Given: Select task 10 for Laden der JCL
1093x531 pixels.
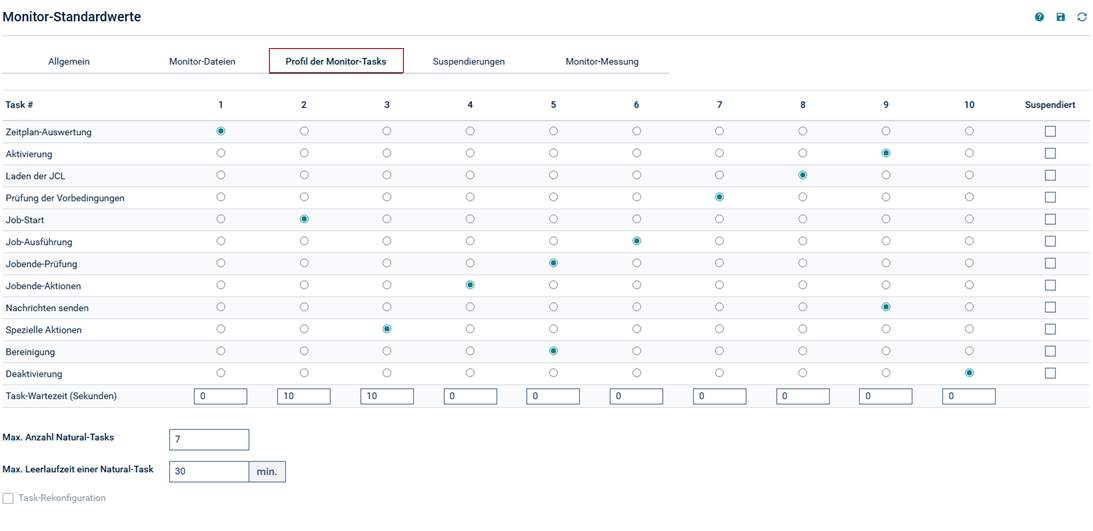Looking at the screenshot, I should [x=969, y=175].
